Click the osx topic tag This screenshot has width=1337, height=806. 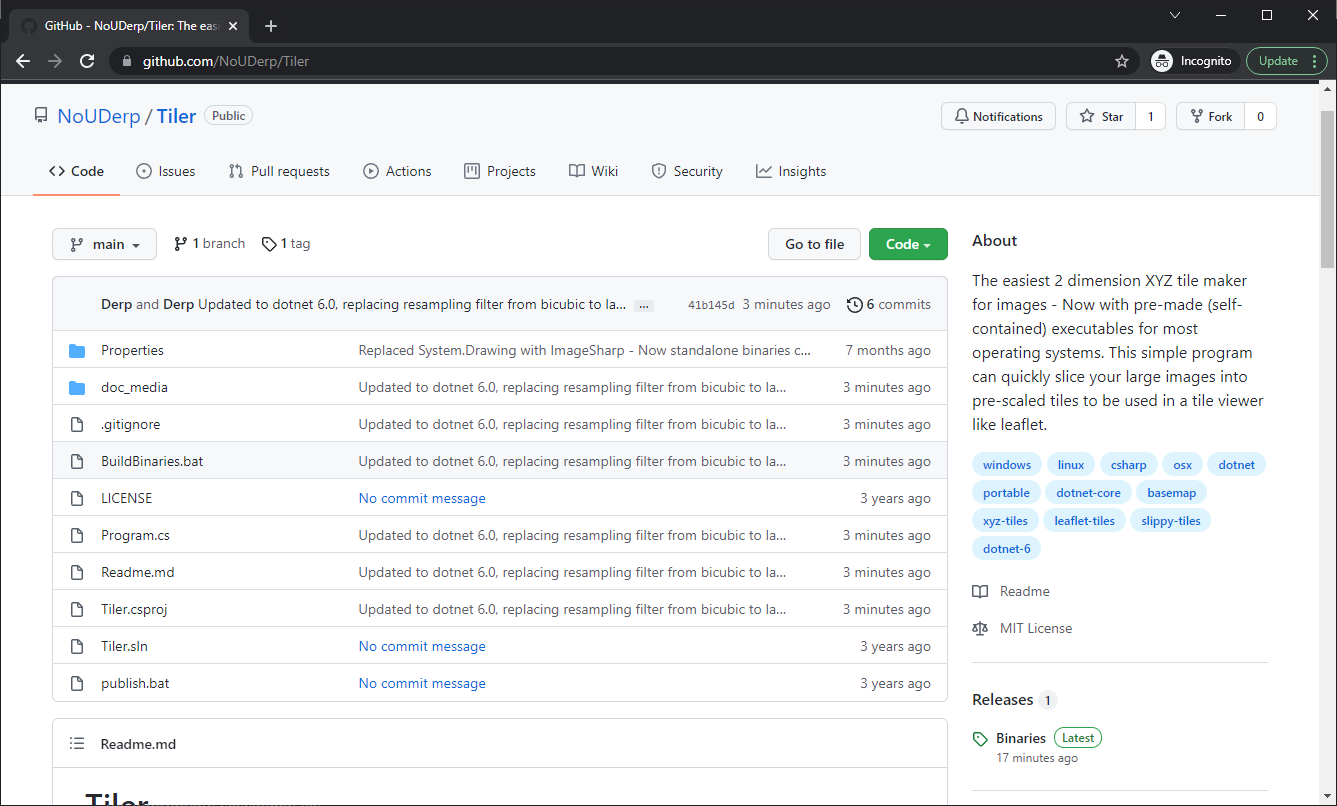[1182, 464]
